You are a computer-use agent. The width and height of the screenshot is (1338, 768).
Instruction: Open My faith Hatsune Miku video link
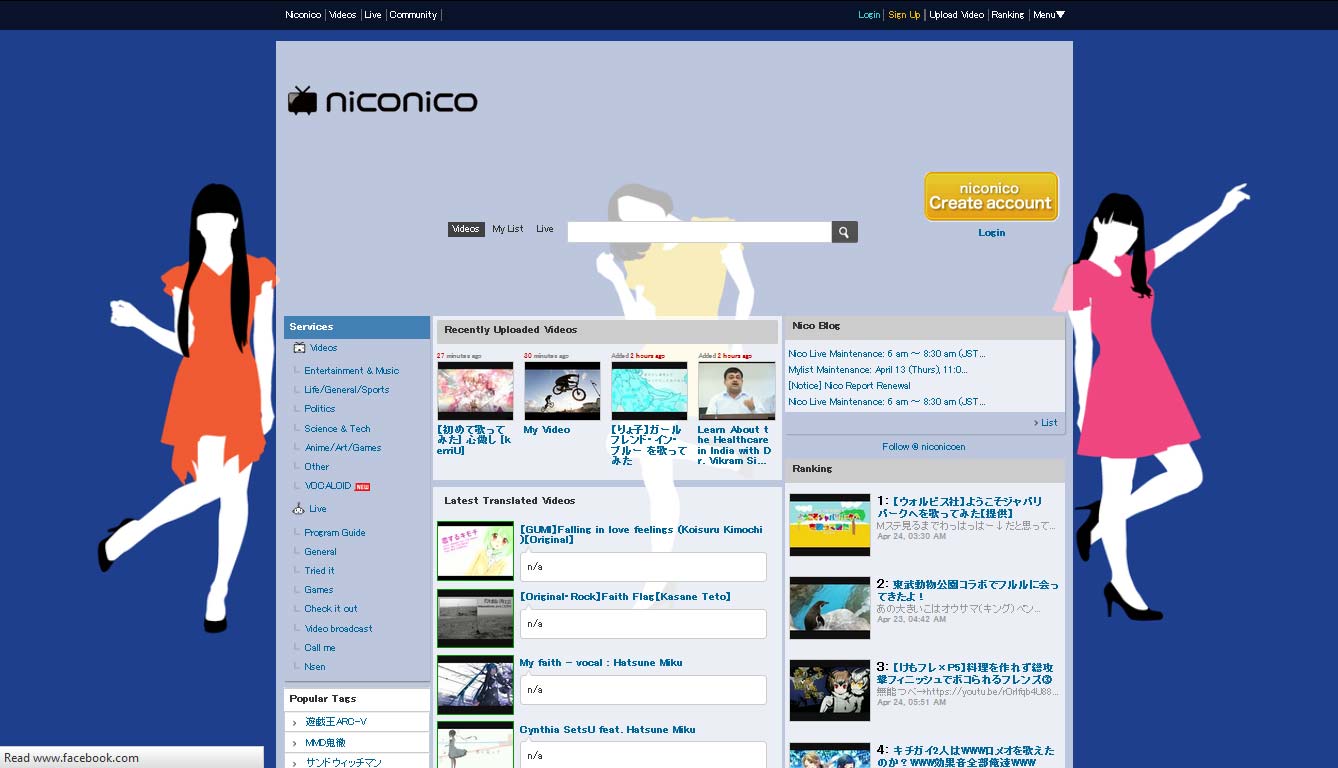coord(601,663)
